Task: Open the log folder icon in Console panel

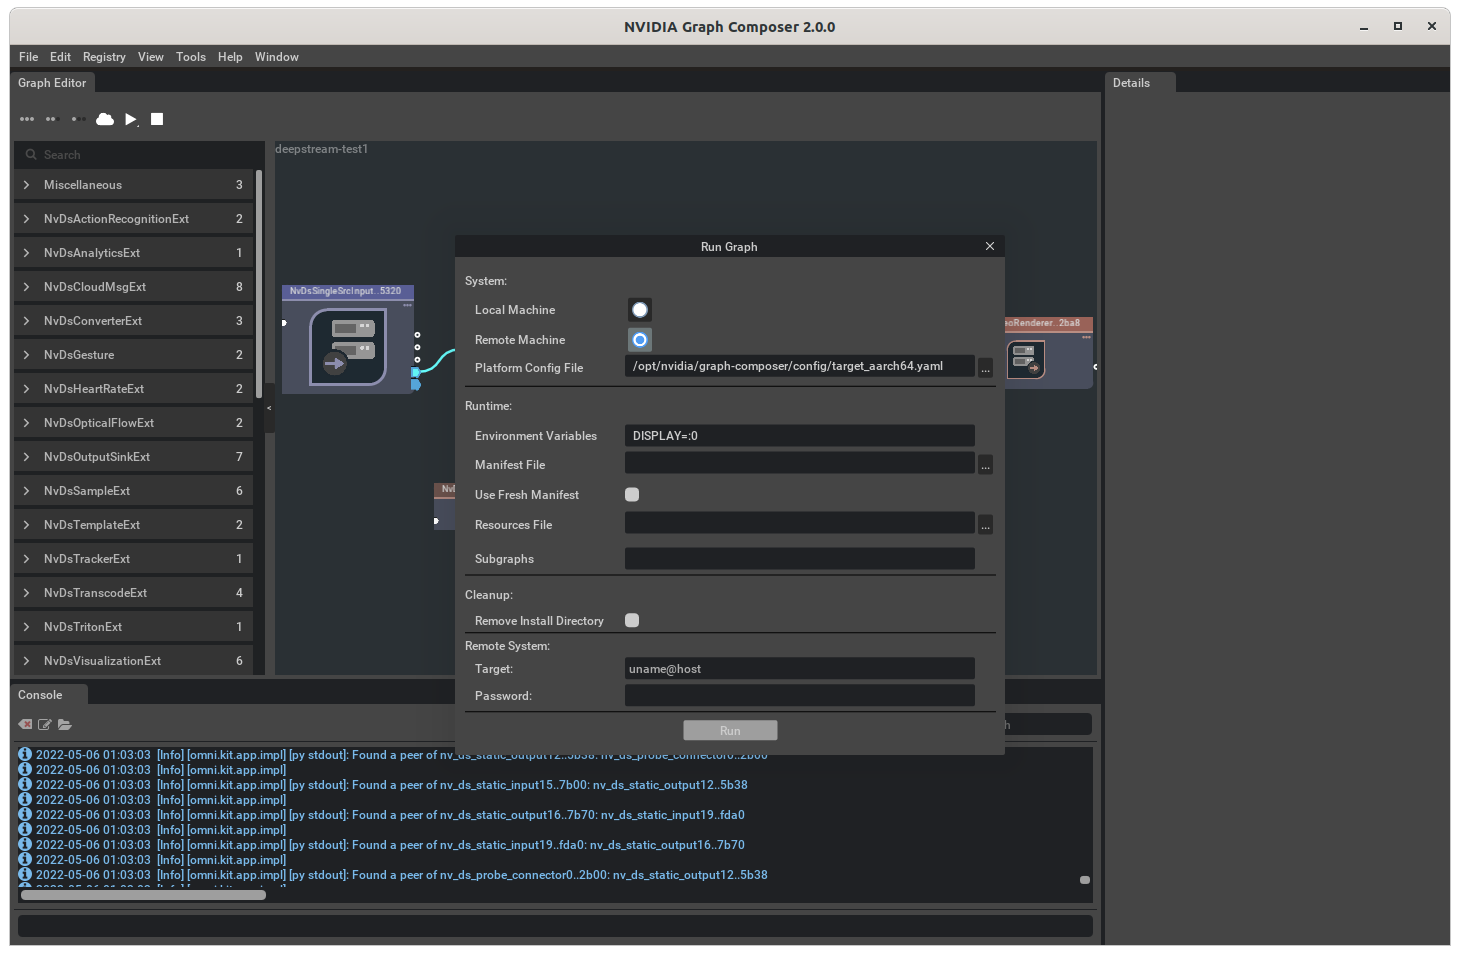Action: 65,724
